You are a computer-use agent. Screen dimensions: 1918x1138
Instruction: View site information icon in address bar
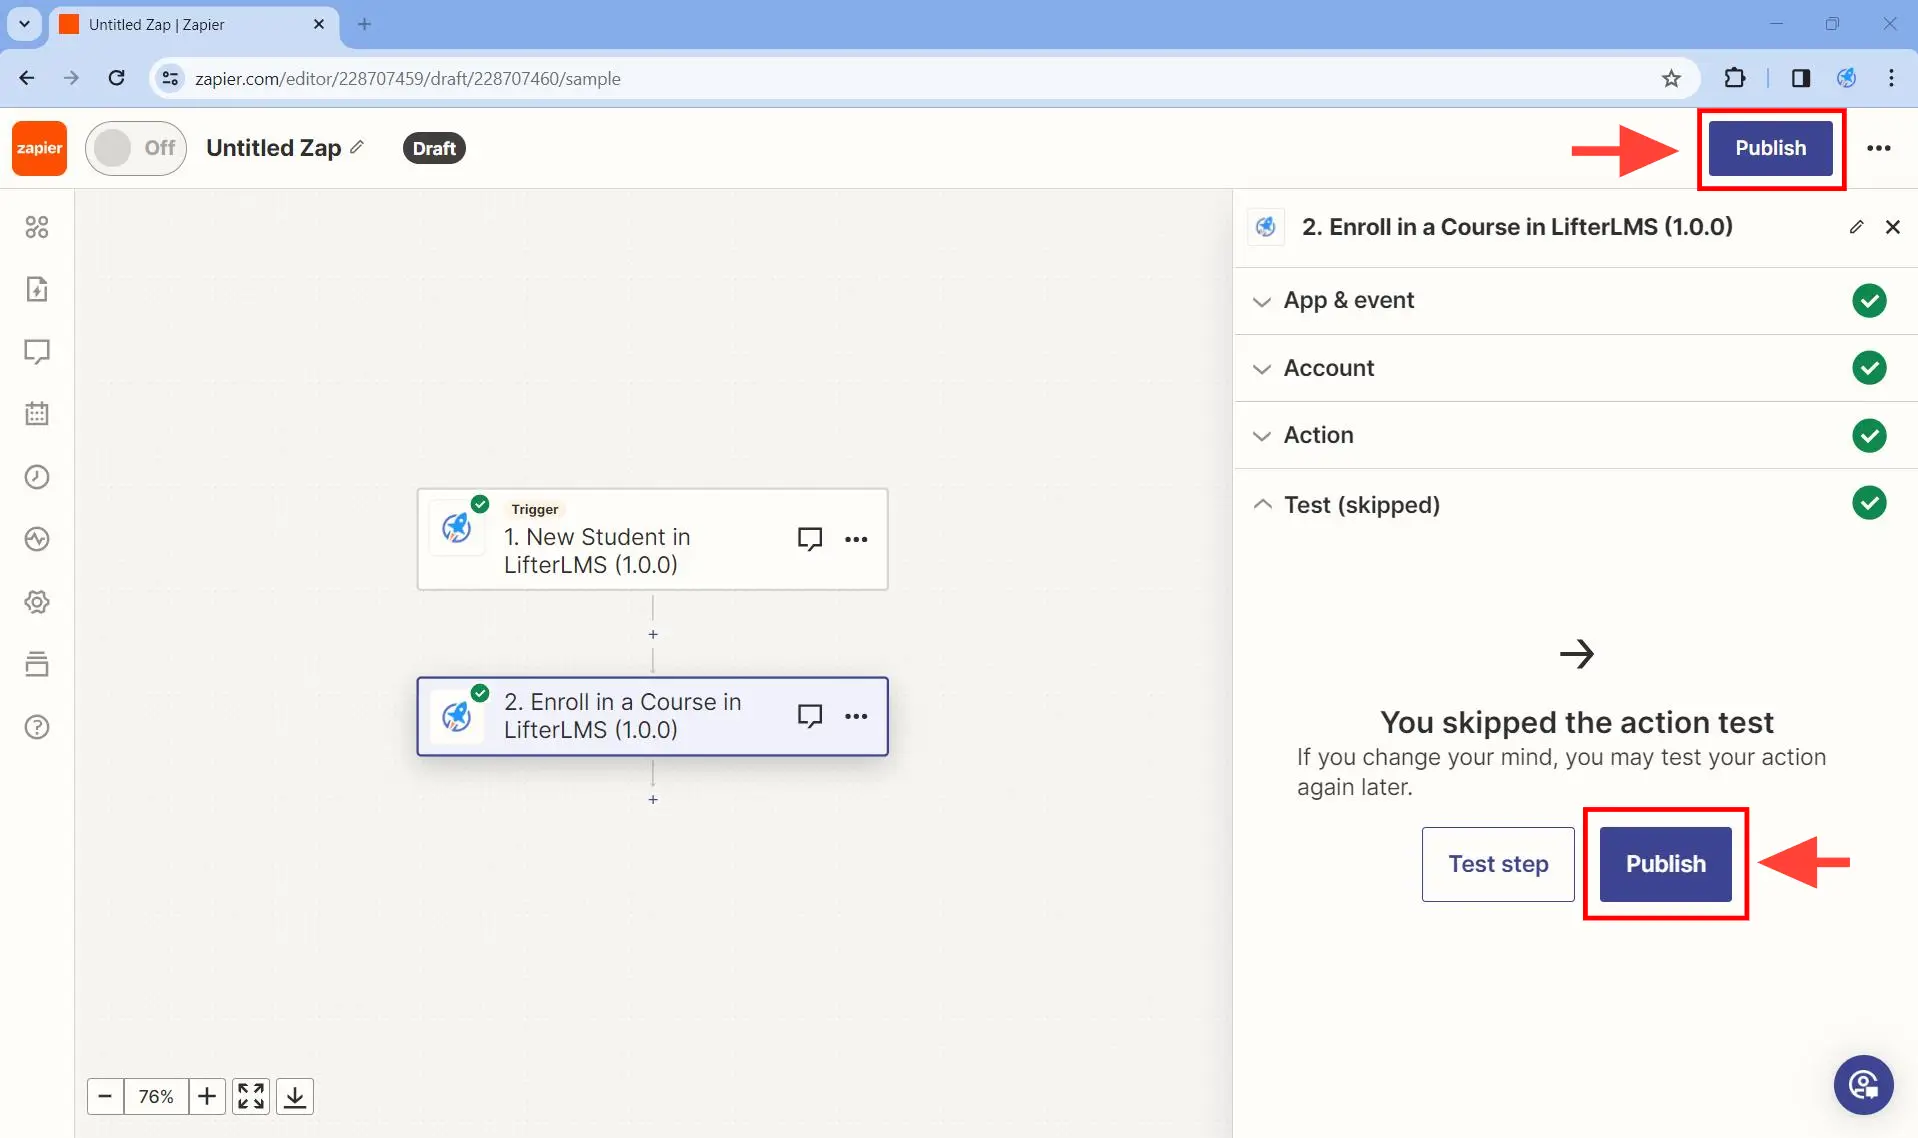tap(170, 78)
